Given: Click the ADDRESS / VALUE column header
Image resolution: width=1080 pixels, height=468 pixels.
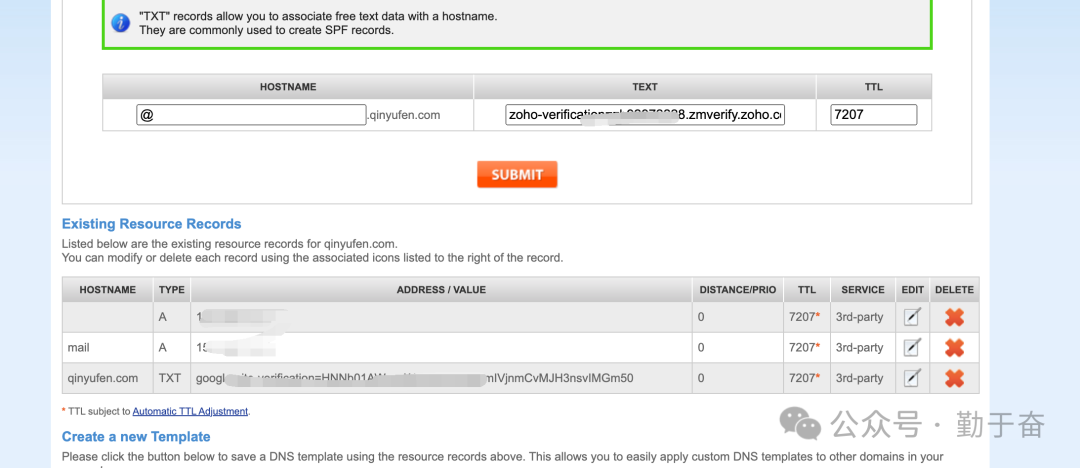Looking at the screenshot, I should point(441,290).
